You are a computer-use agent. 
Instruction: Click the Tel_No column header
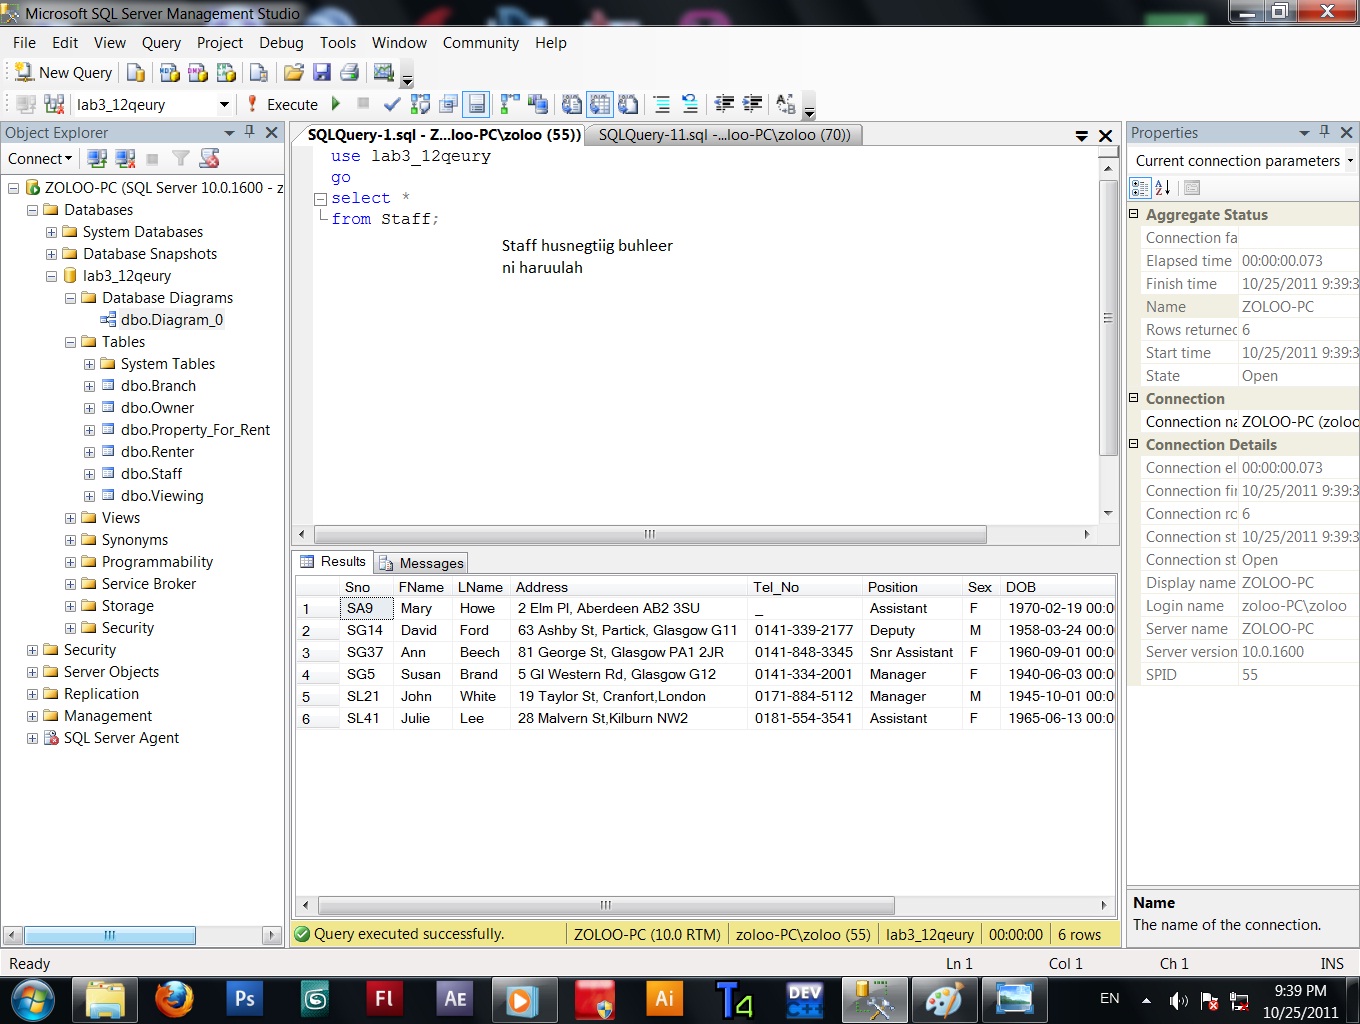pyautogui.click(x=805, y=587)
